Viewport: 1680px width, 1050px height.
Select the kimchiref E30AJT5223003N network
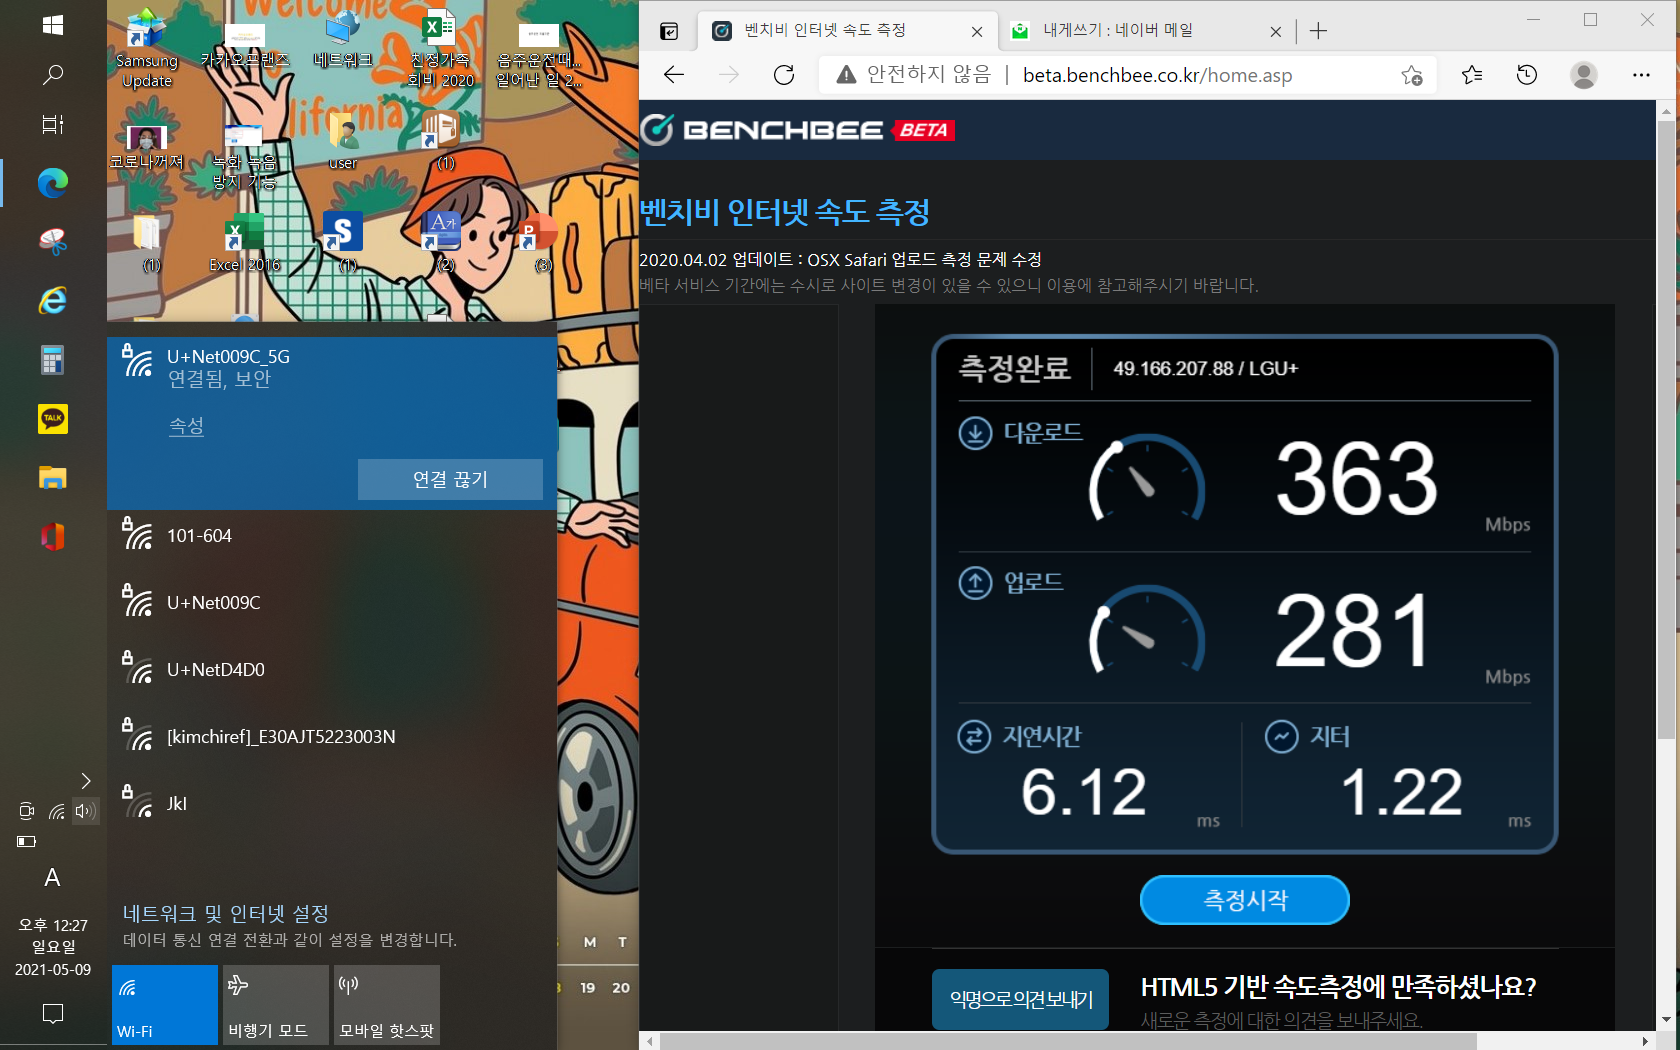point(332,737)
